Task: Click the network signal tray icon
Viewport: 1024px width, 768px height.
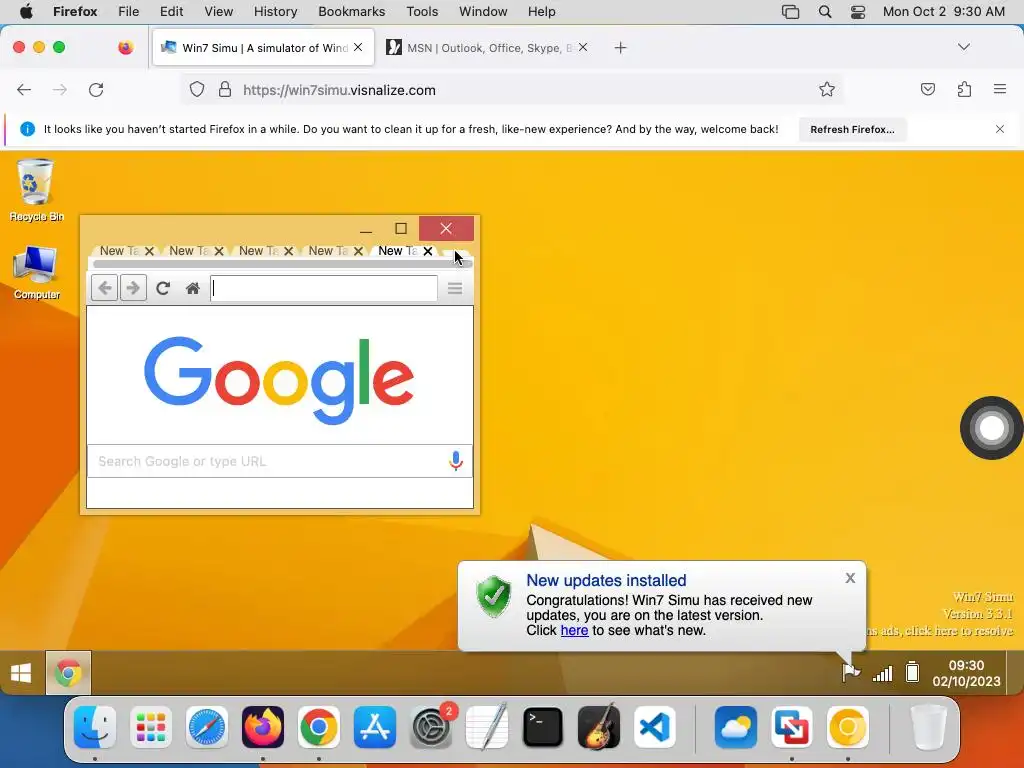Action: click(882, 673)
